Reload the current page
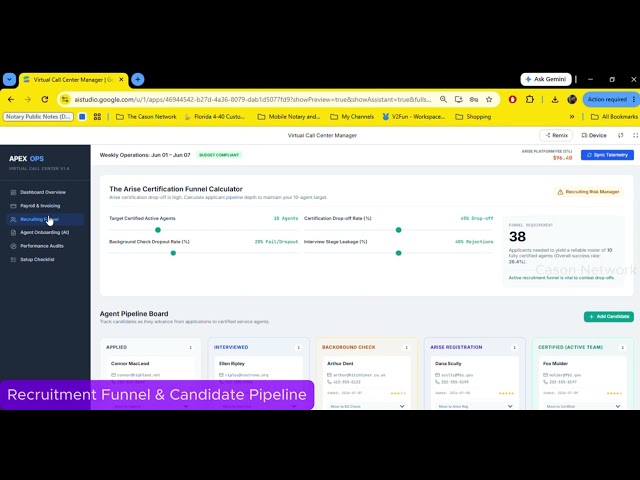The width and height of the screenshot is (640, 480). click(45, 99)
